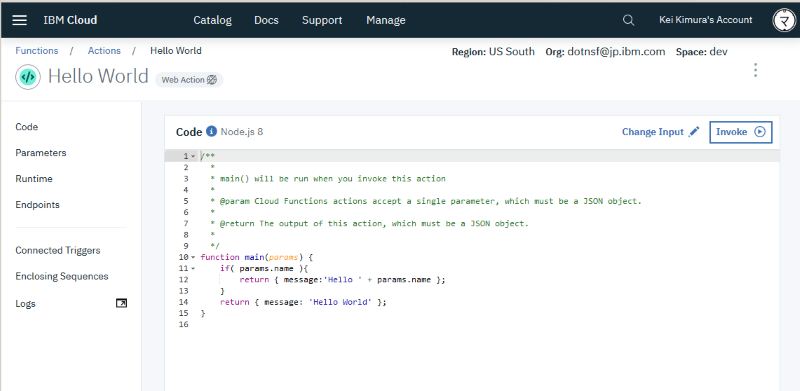
Task: Open Enclosing Sequences in the sidebar
Action: point(62,276)
